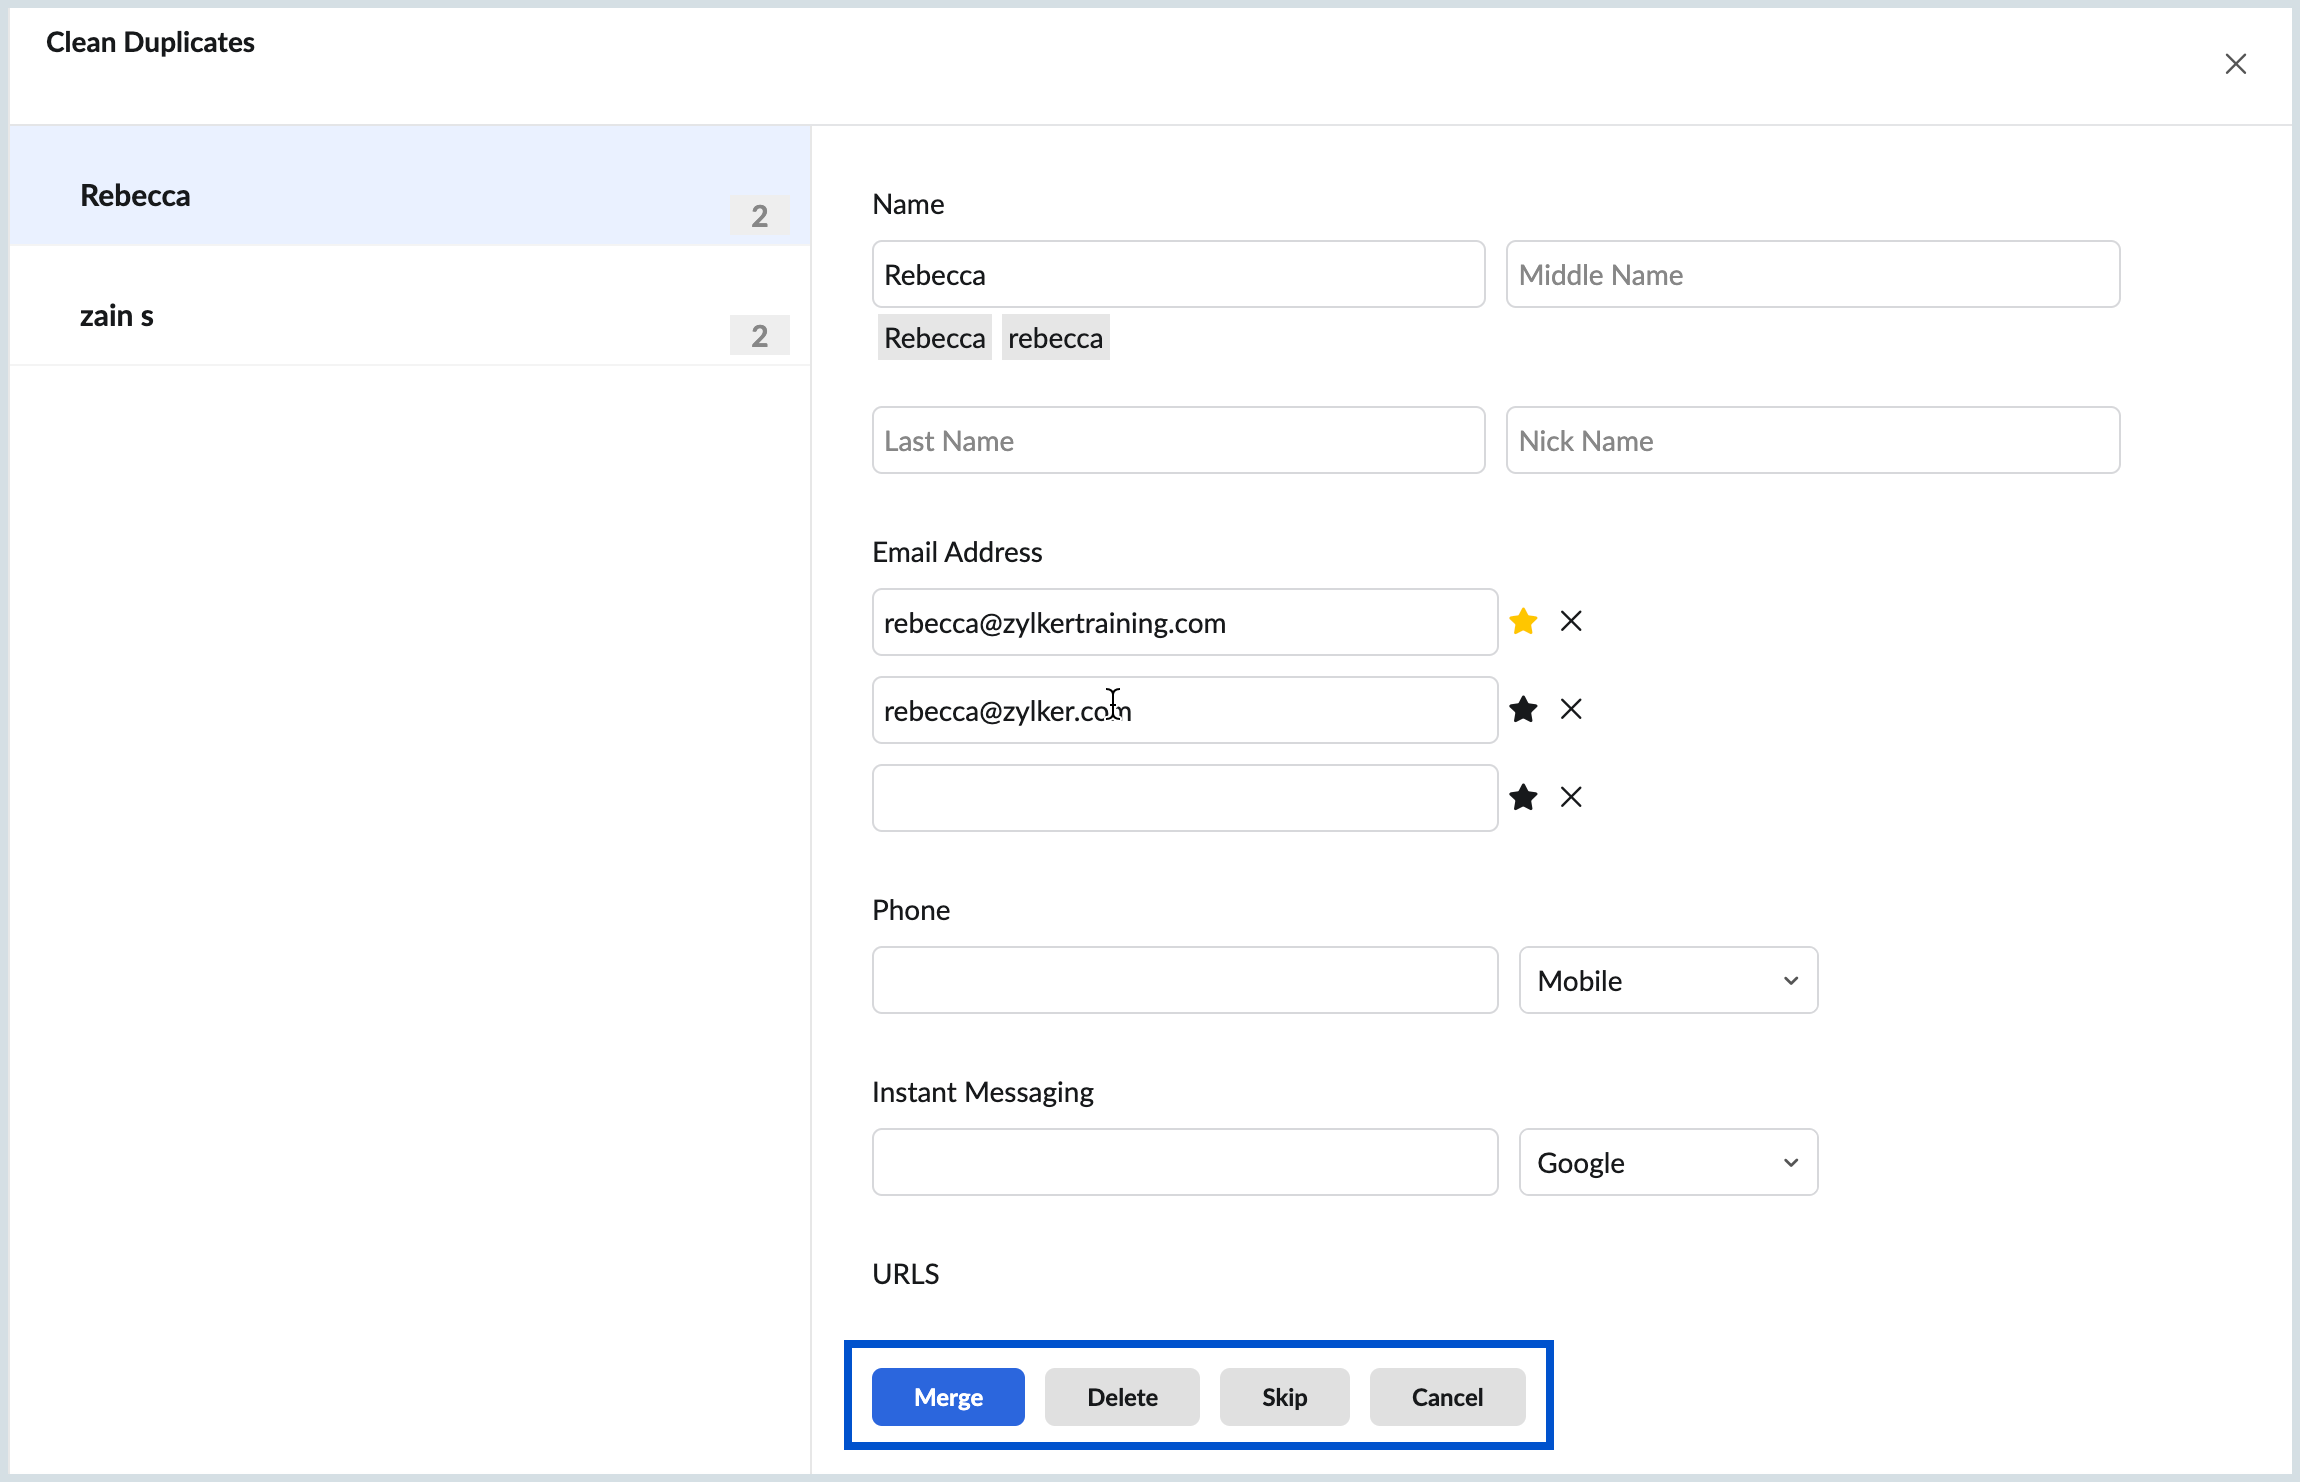
Task: Click the Nick Name input field
Action: 1811,440
